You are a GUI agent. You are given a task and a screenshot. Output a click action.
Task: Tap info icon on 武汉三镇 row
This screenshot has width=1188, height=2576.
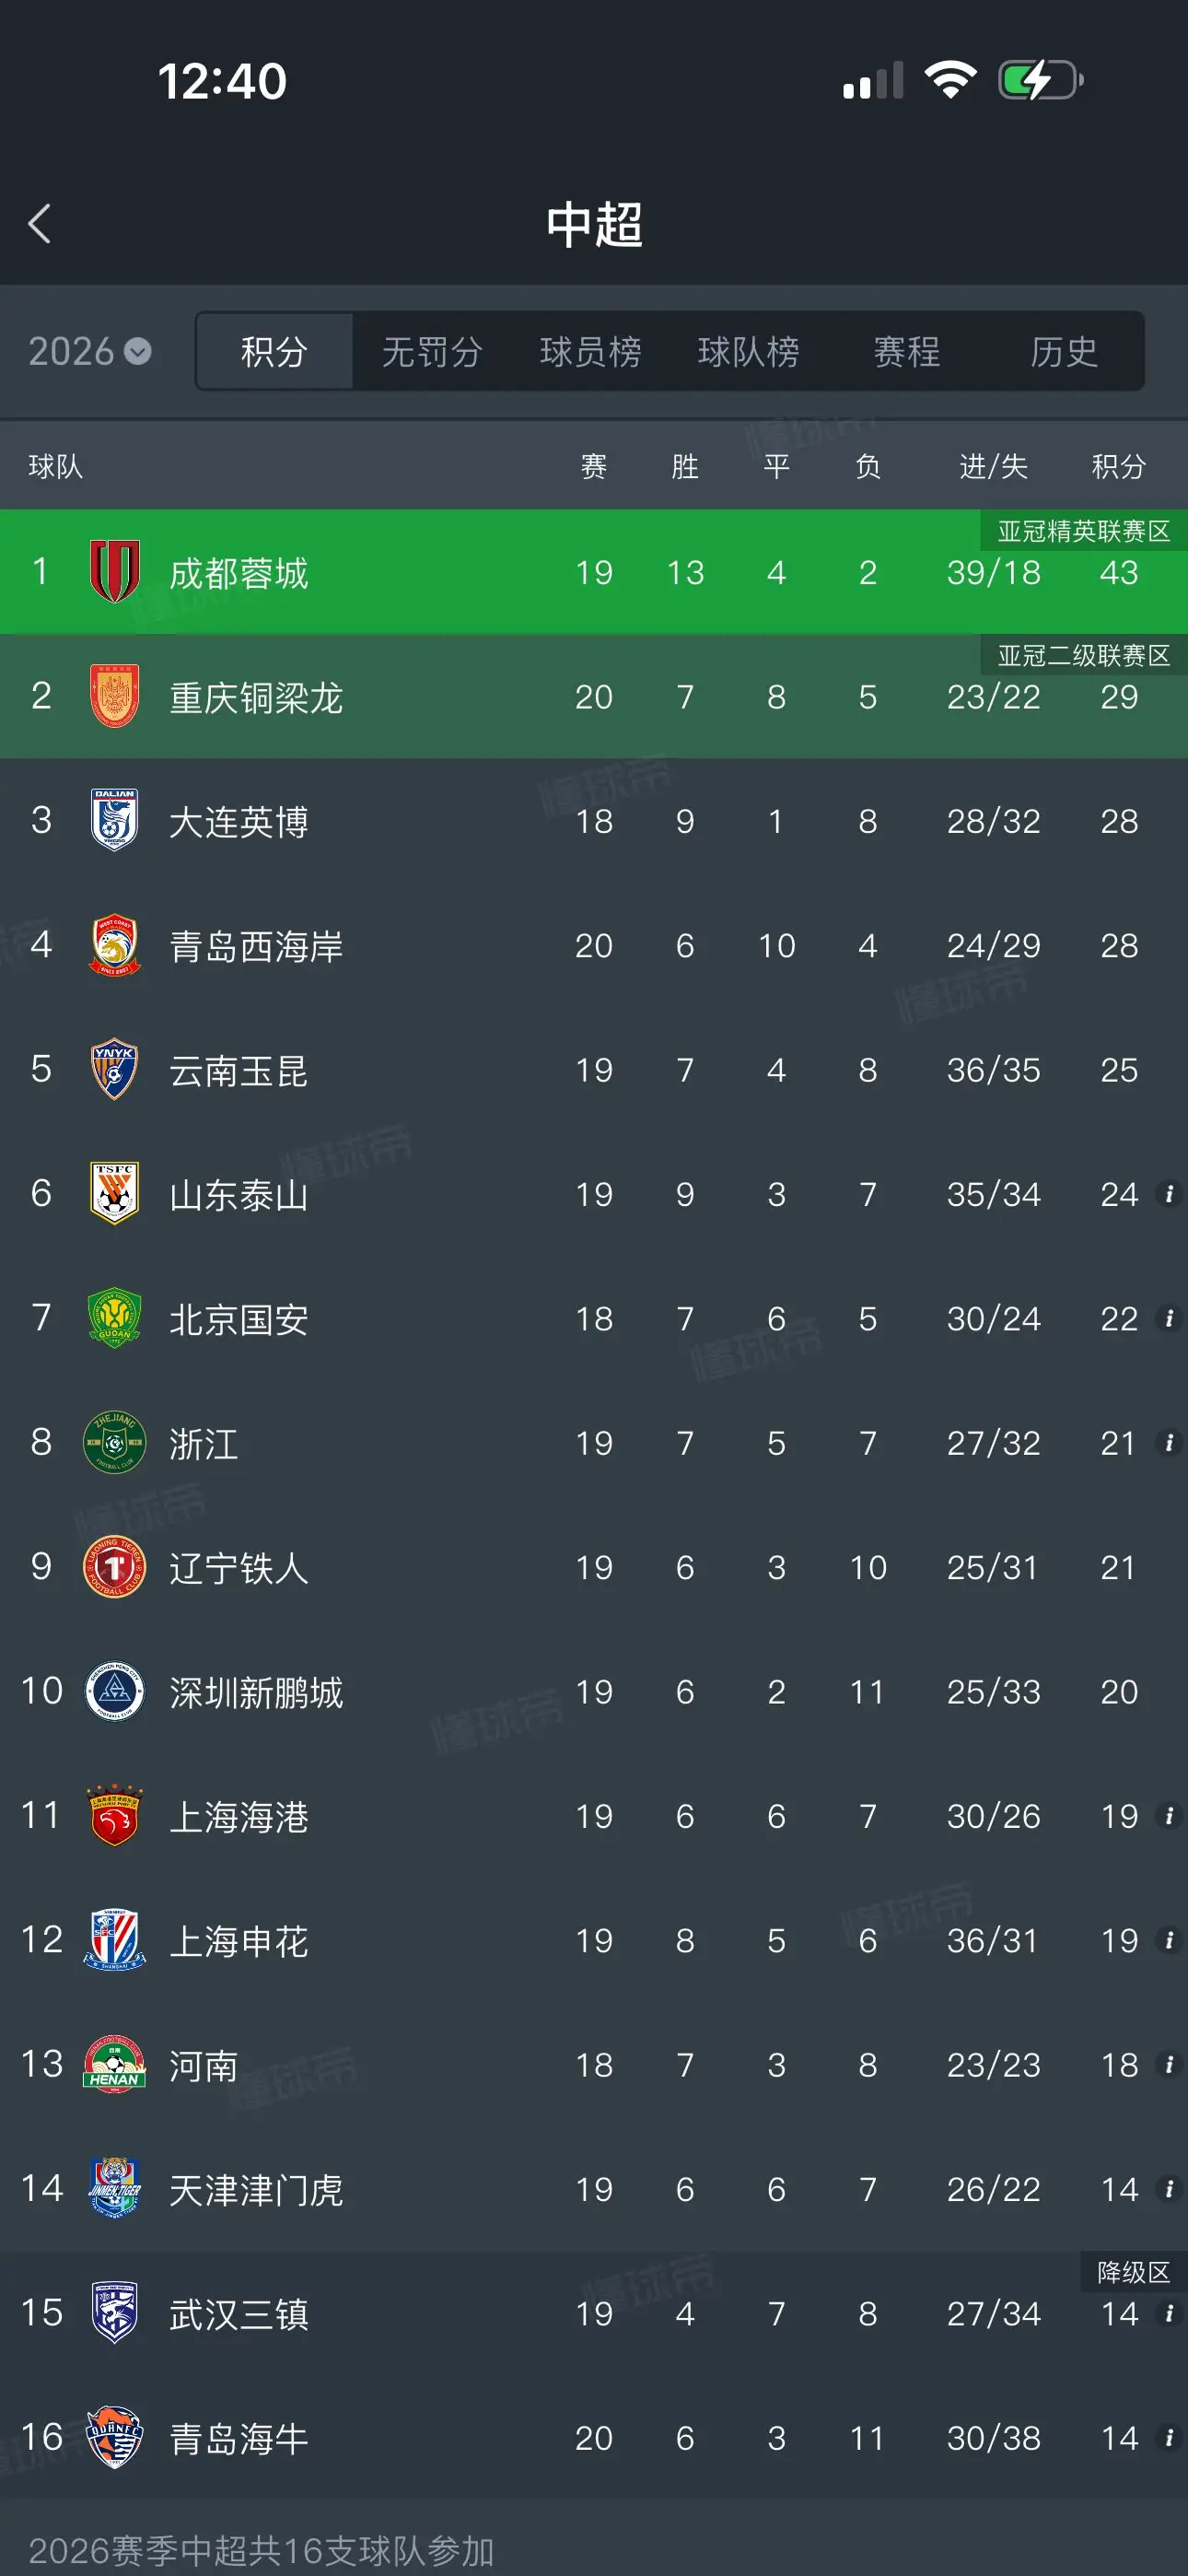(1168, 2313)
